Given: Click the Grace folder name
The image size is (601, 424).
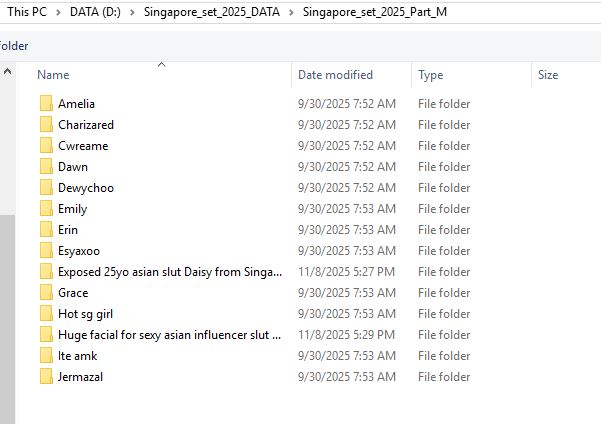Looking at the screenshot, I should pyautogui.click(x=73, y=293).
